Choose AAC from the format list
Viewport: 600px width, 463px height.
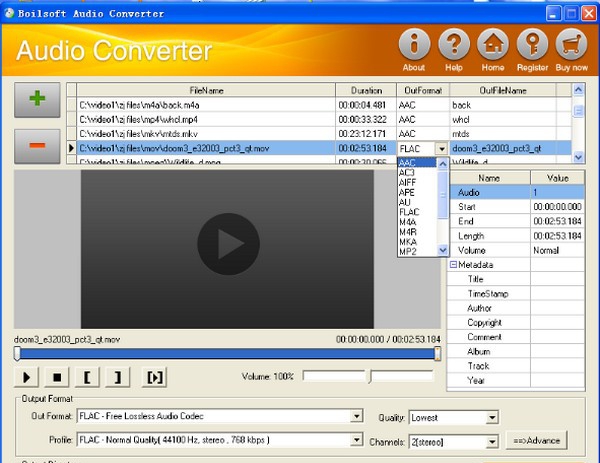417,163
